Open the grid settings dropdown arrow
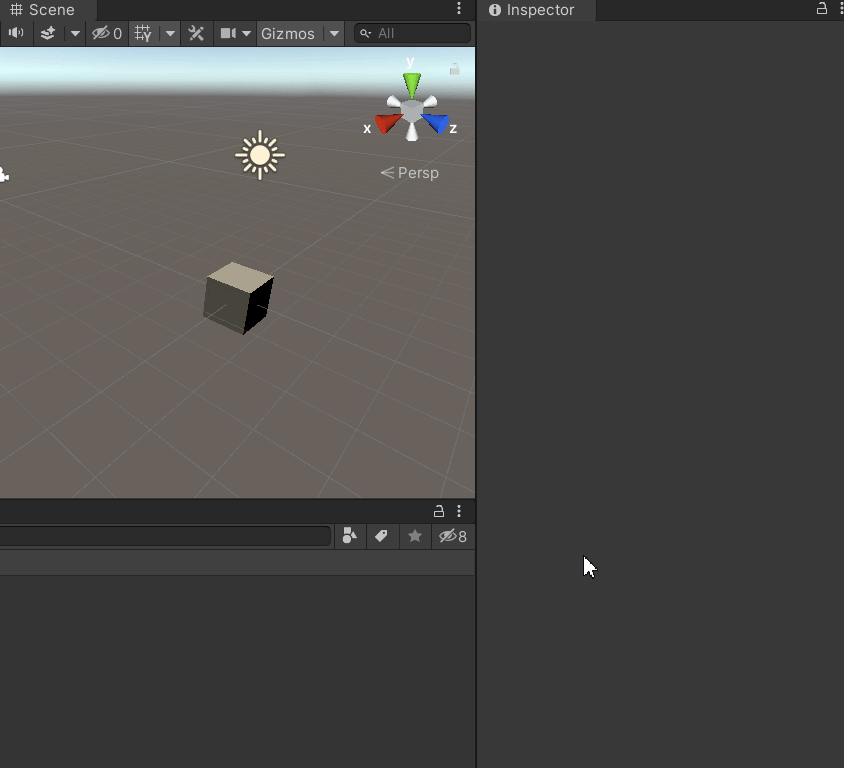The image size is (844, 768). [x=170, y=33]
